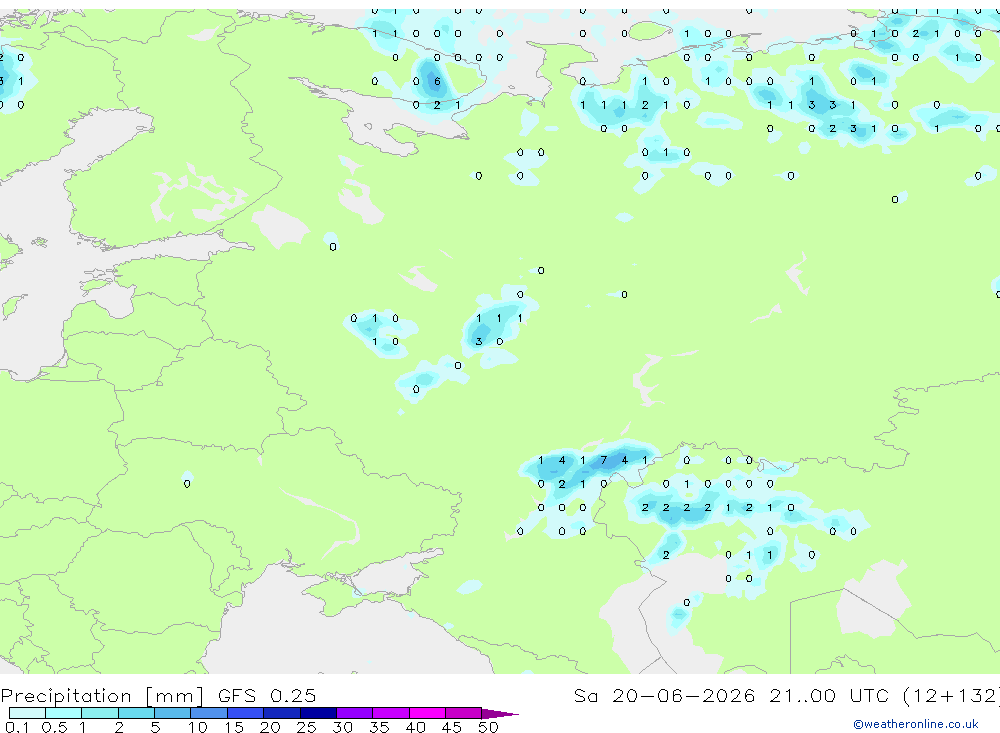The width and height of the screenshot is (1000, 733).
Task: Click the '20' legend scale label
Action: pos(270,727)
